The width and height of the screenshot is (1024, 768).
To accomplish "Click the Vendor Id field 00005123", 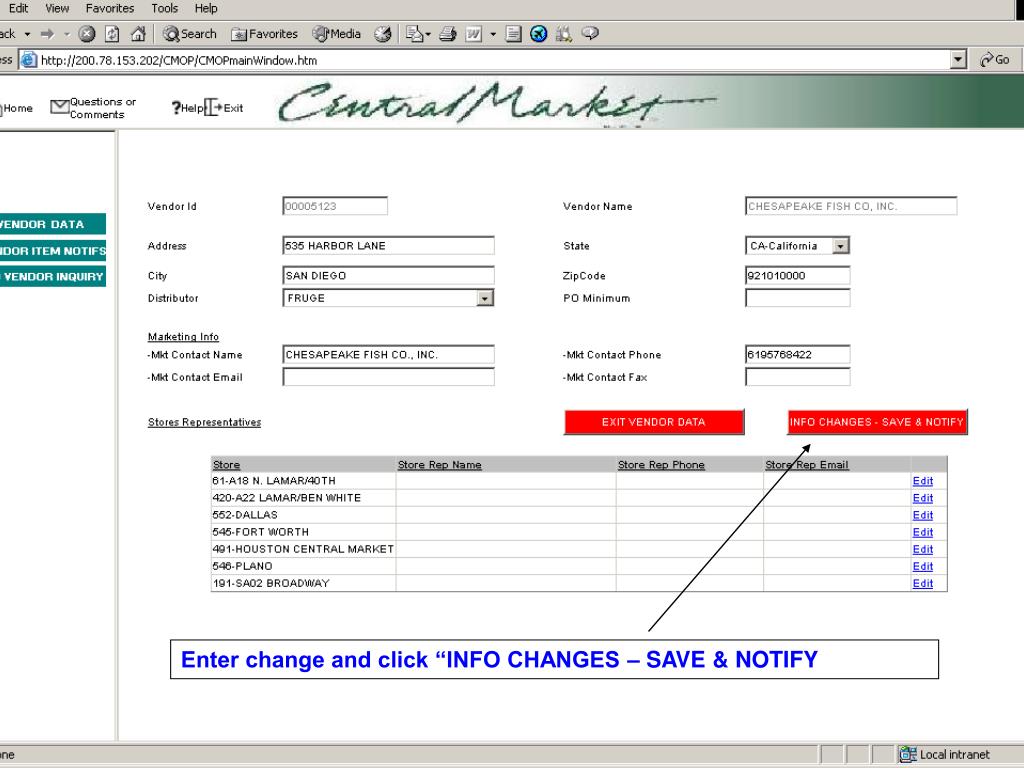I will tap(335, 206).
